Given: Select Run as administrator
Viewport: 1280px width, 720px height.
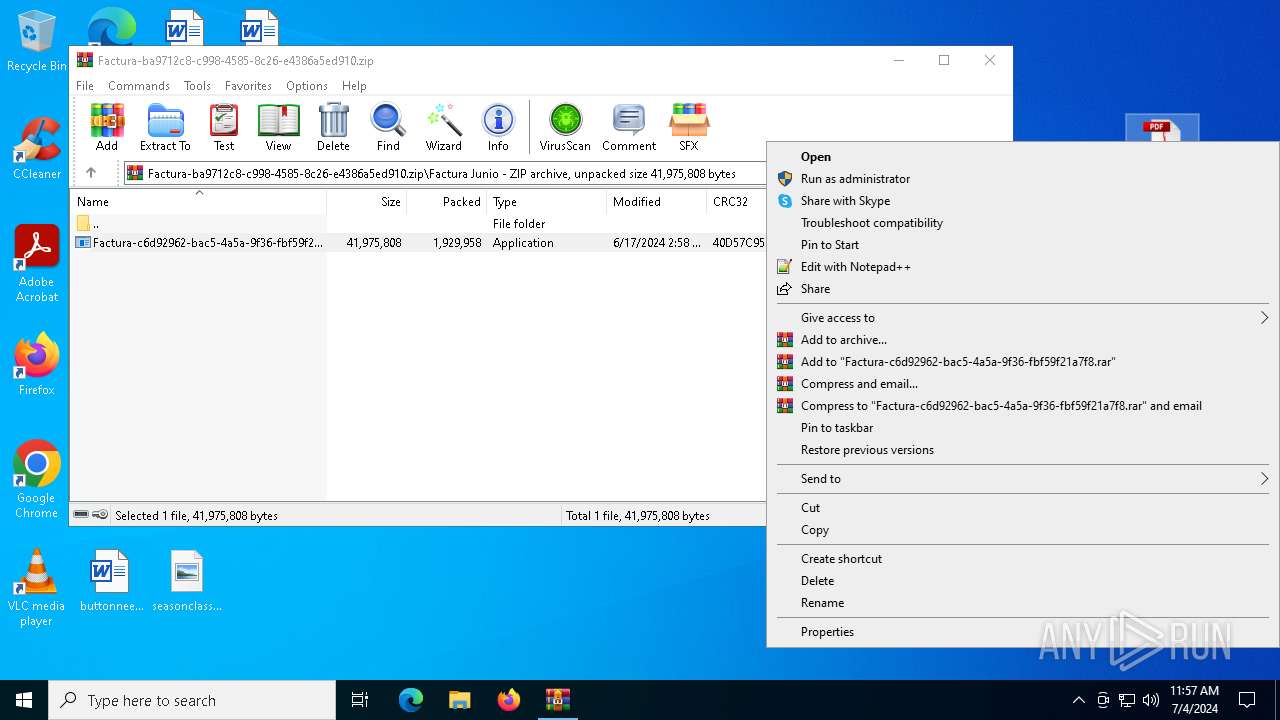Looking at the screenshot, I should [1023, 179].
